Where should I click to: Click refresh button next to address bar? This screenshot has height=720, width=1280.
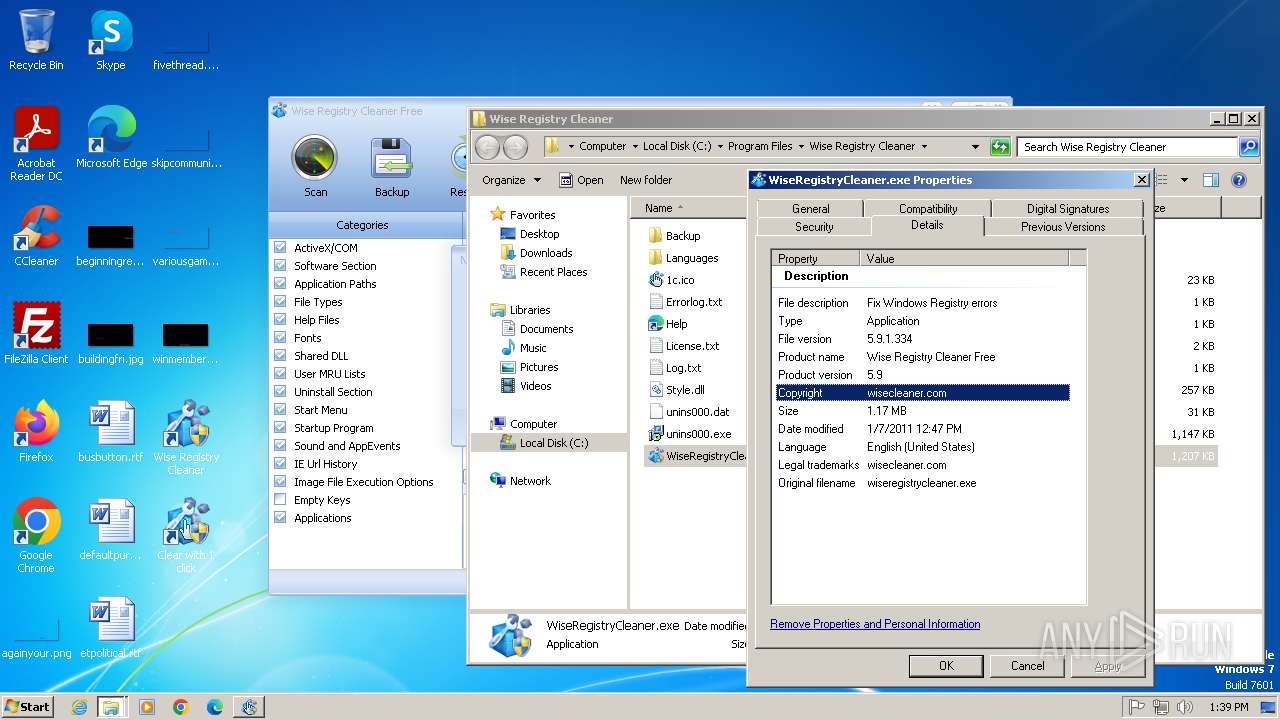coord(1000,147)
